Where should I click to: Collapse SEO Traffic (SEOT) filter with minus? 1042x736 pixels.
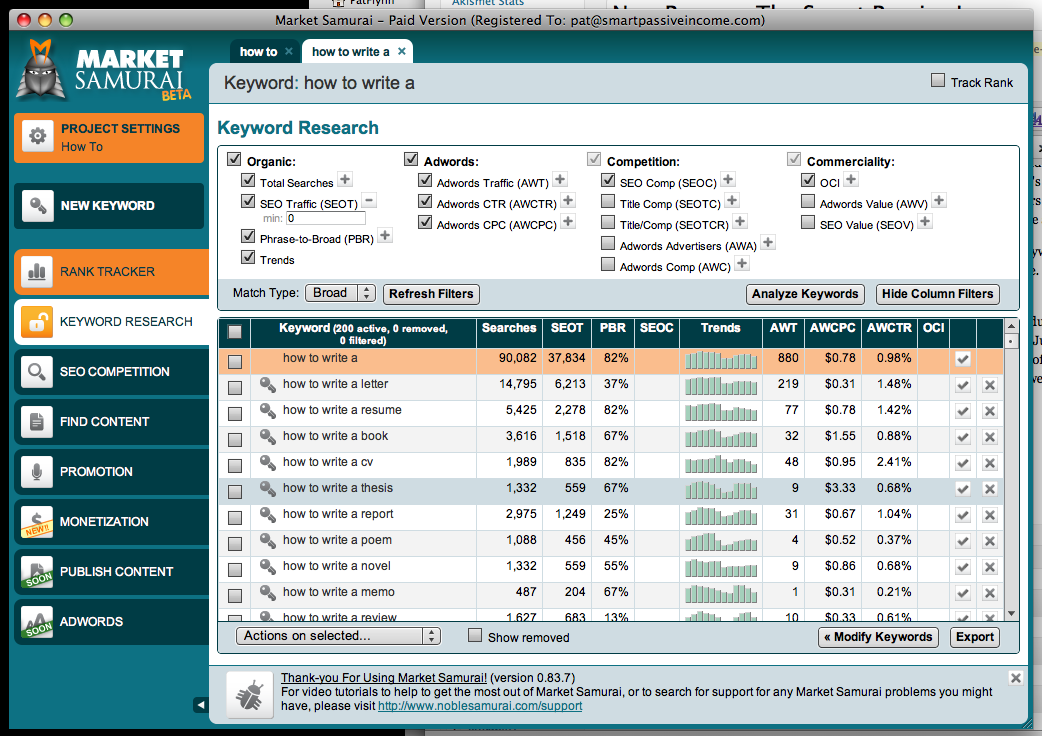coord(370,201)
